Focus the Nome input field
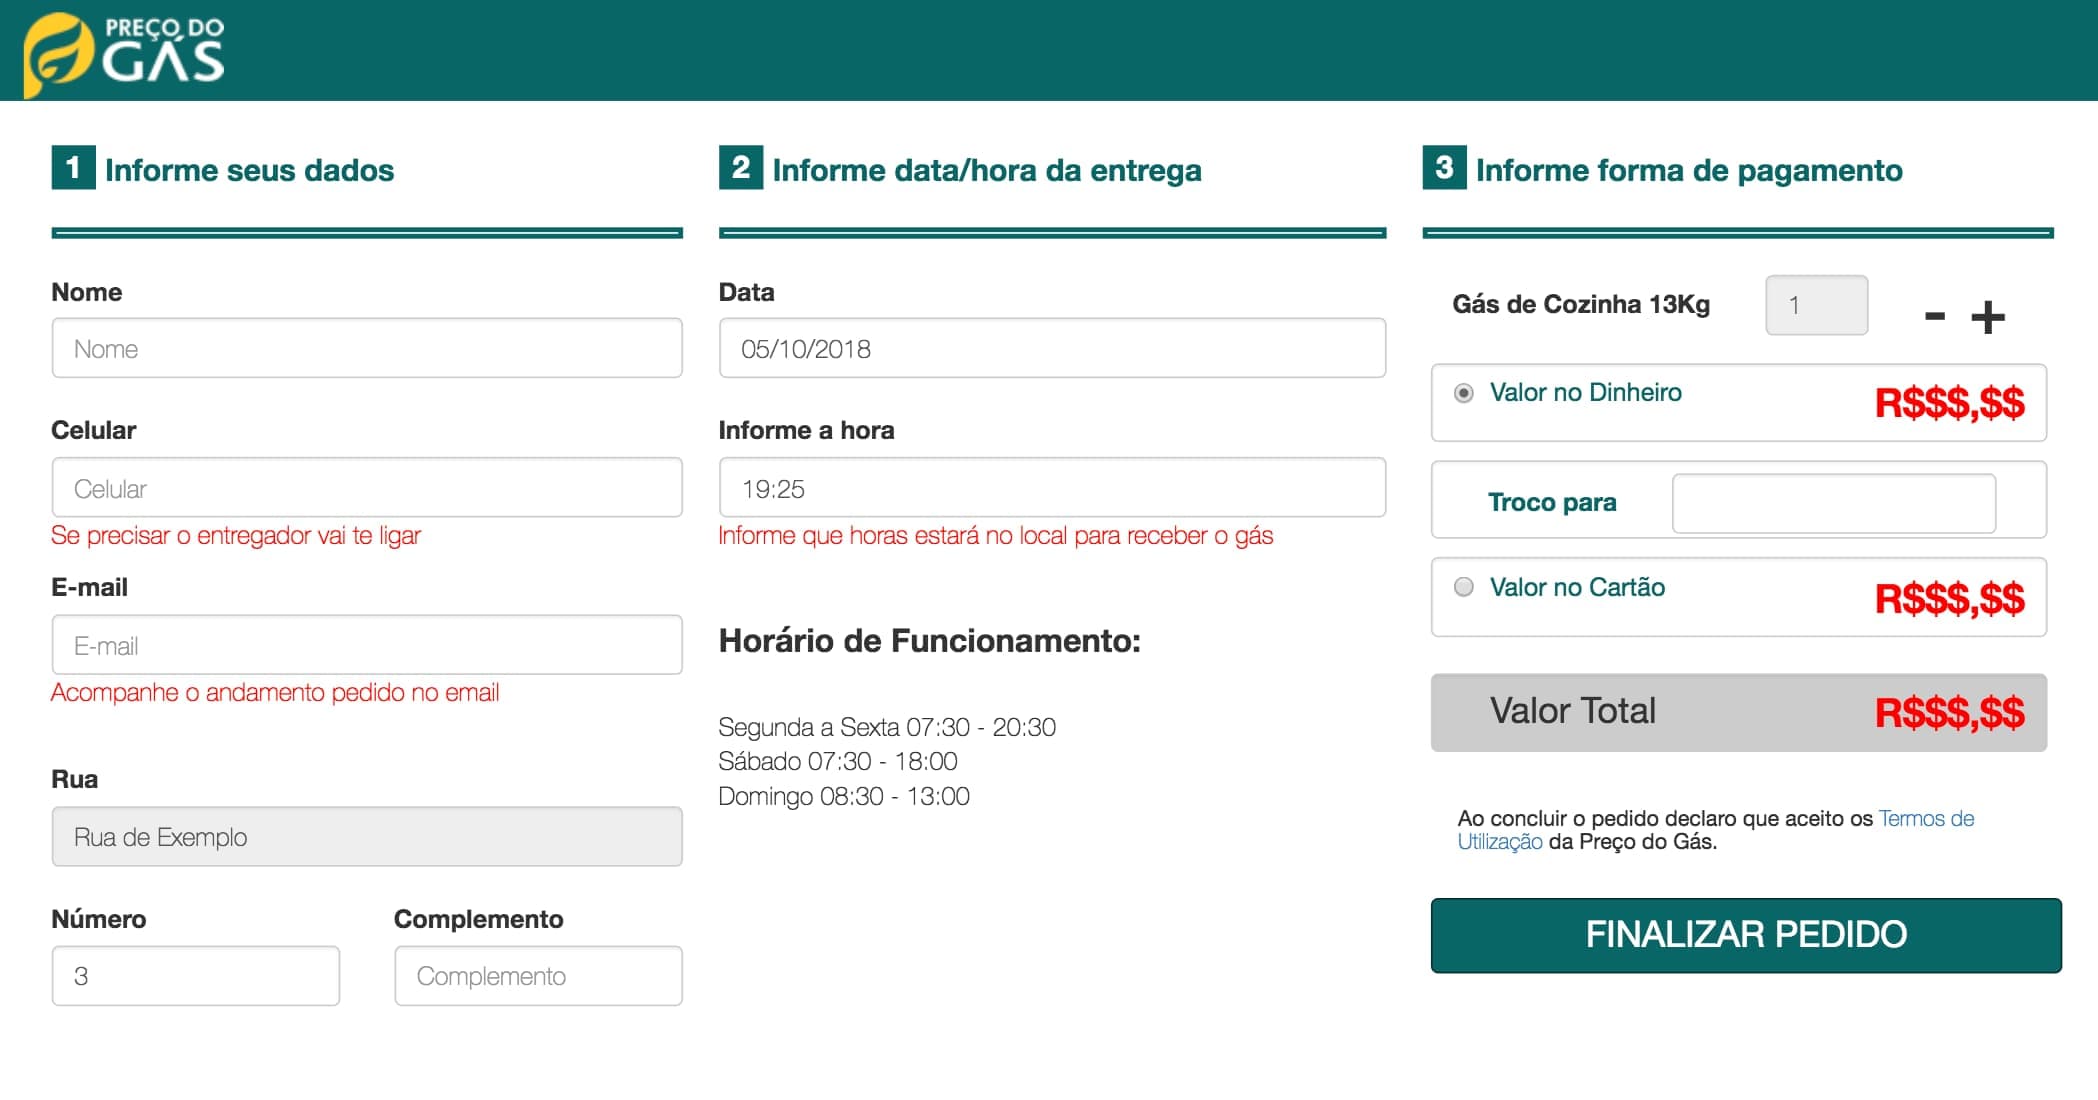2098x1100 pixels. pyautogui.click(x=367, y=349)
